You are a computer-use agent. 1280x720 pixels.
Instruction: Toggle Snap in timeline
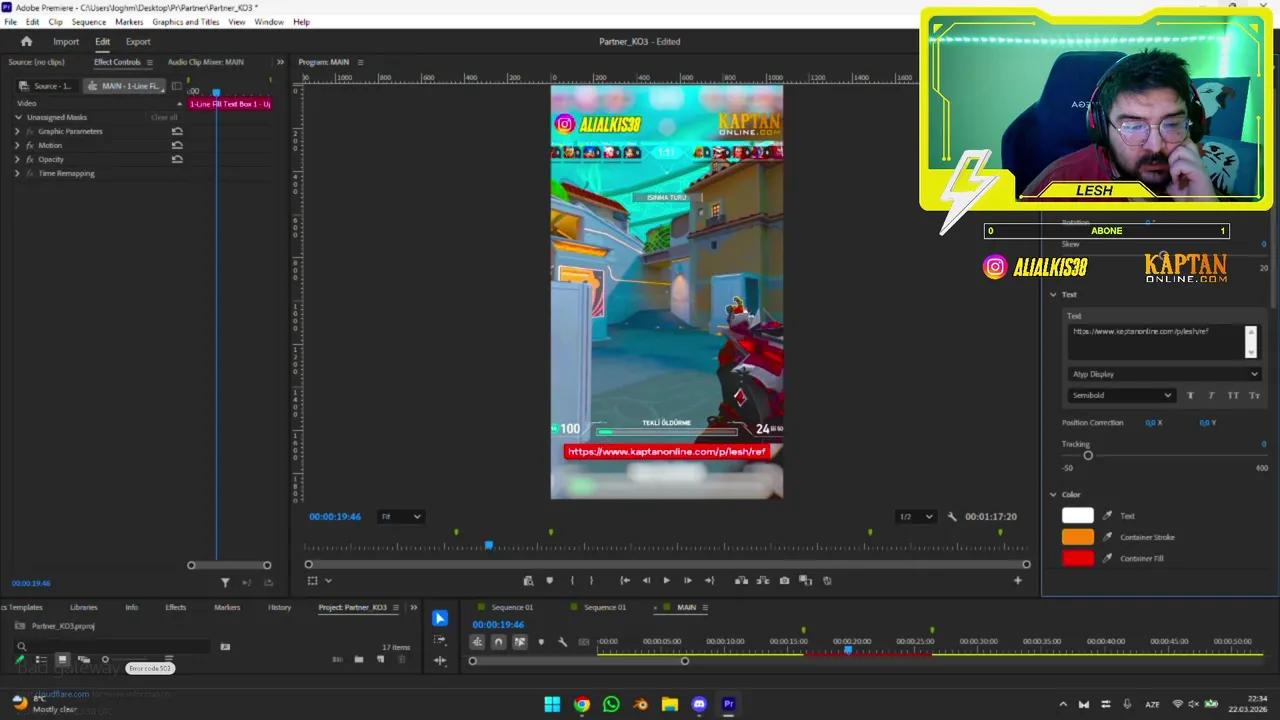(x=499, y=642)
